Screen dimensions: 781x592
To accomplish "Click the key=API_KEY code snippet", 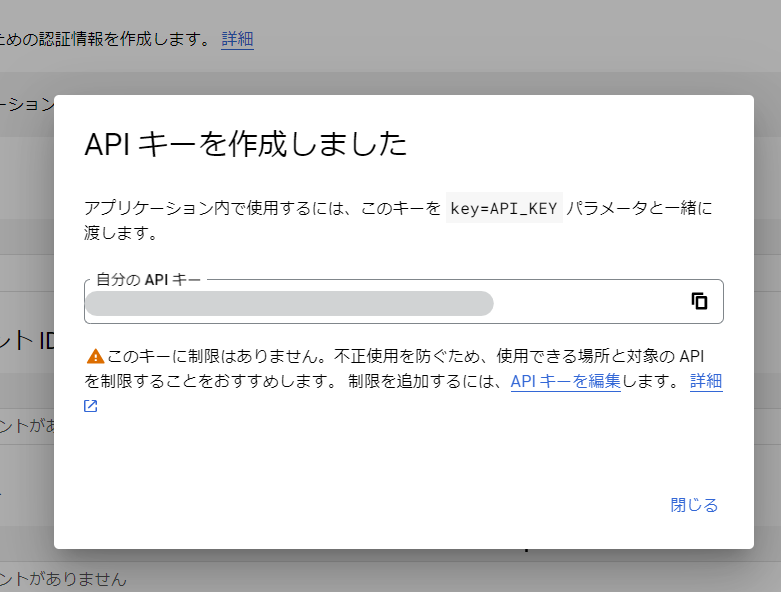I will click(504, 208).
